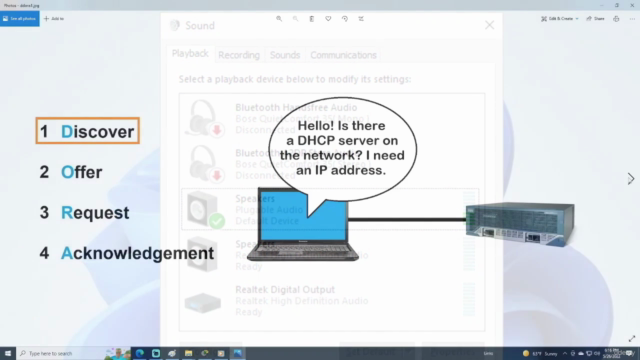Delete the photo with the trash icon
Viewport: 640px width, 360px height.
(x=311, y=19)
